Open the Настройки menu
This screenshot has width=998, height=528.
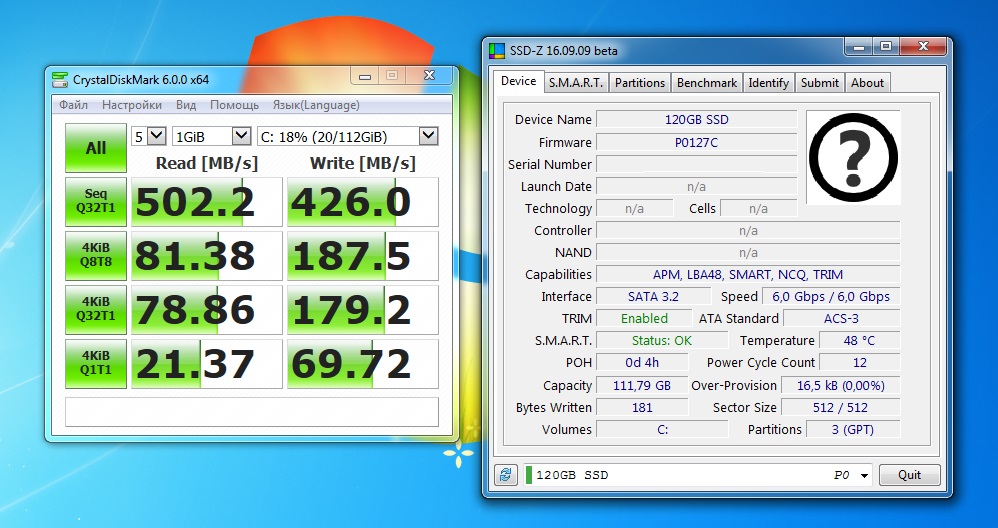[x=132, y=105]
